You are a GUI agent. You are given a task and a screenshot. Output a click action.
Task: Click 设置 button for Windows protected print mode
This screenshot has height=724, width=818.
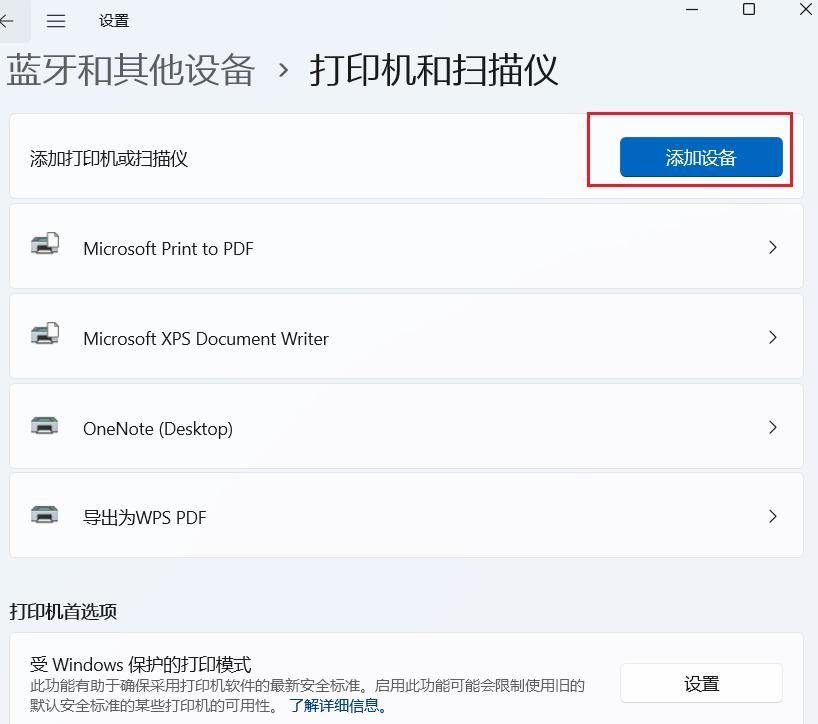701,684
